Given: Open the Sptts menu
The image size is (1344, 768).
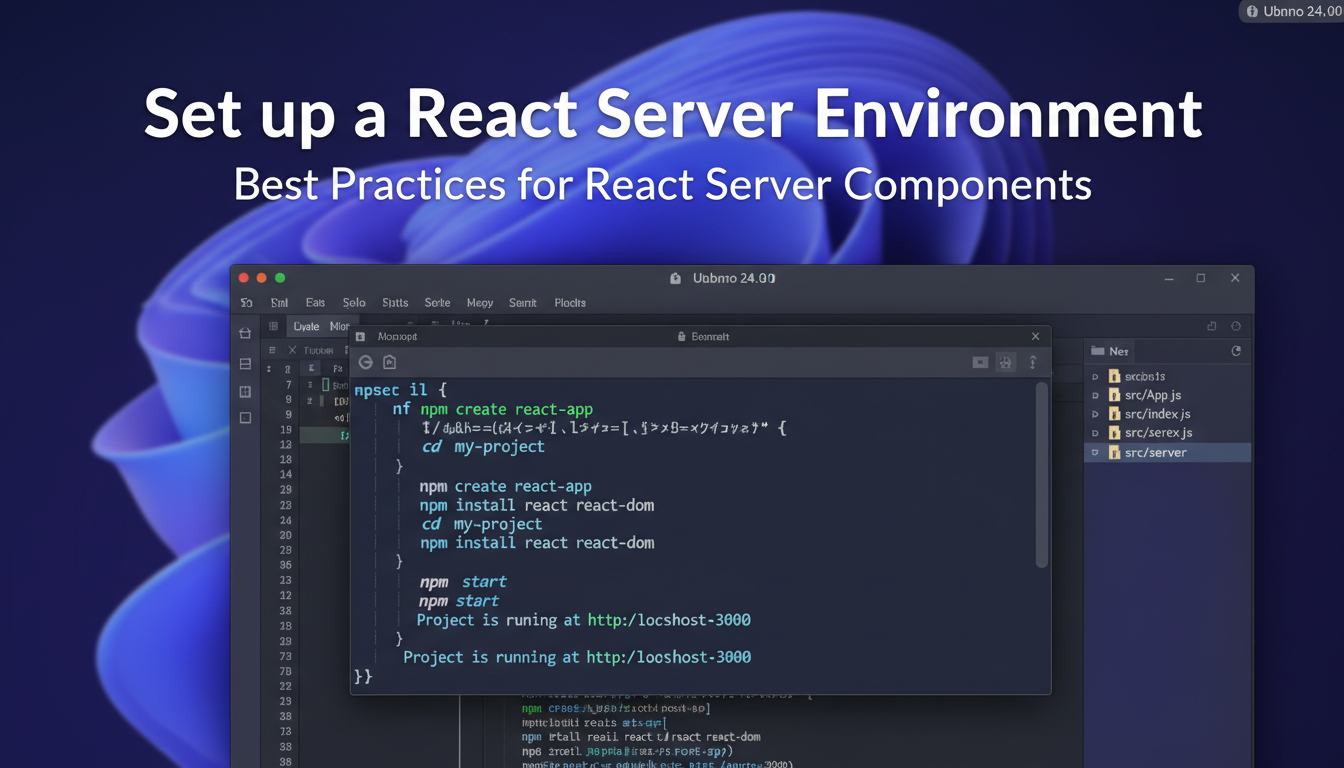Looking at the screenshot, I should coord(395,302).
